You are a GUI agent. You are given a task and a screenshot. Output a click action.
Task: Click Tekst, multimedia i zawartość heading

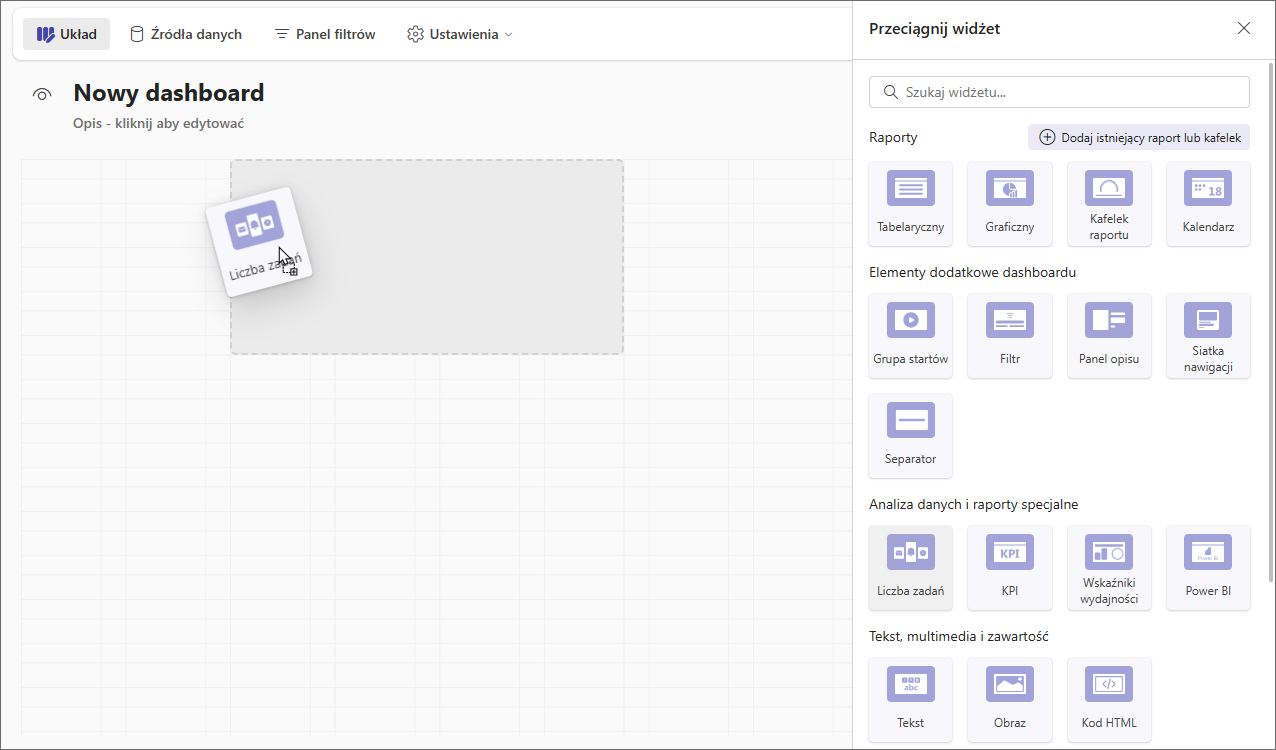[958, 636]
